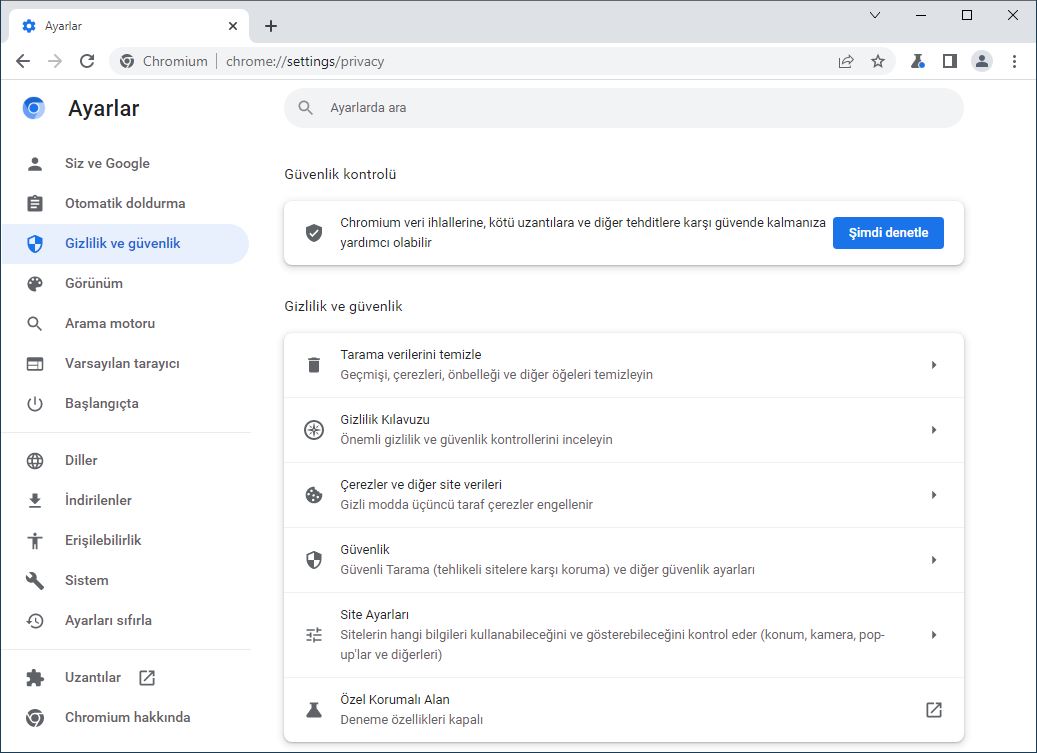Click the Ayarlar heading logo
This screenshot has width=1037, height=753.
pyautogui.click(x=34, y=108)
